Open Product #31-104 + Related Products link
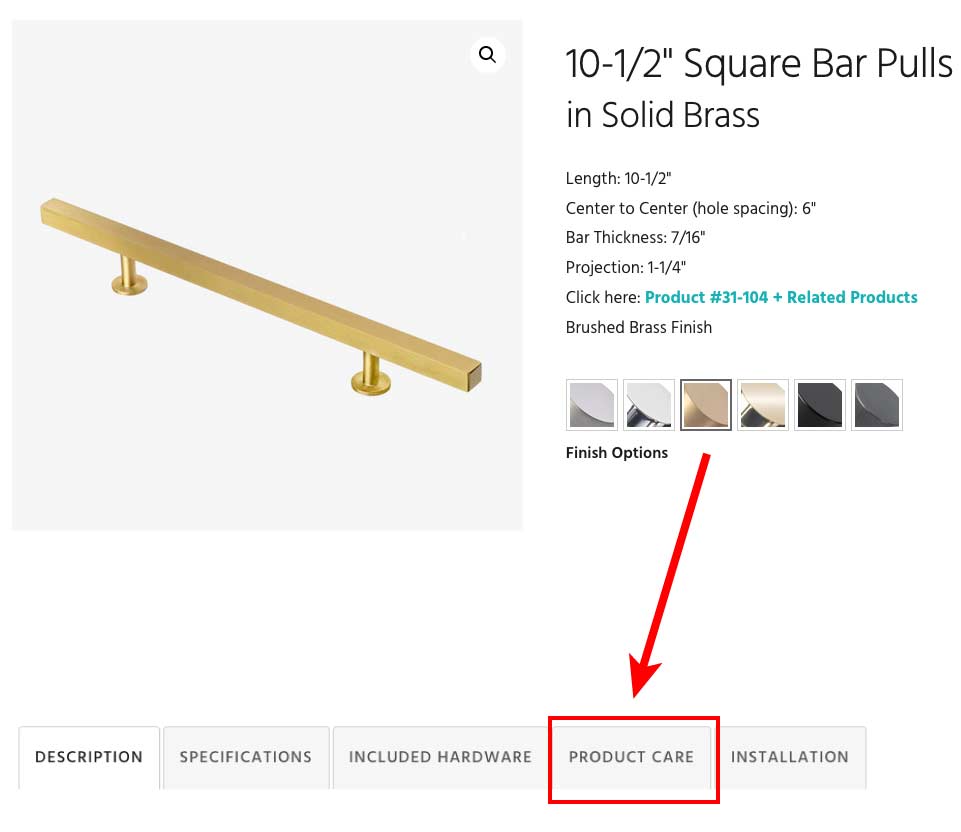 pyautogui.click(x=780, y=297)
